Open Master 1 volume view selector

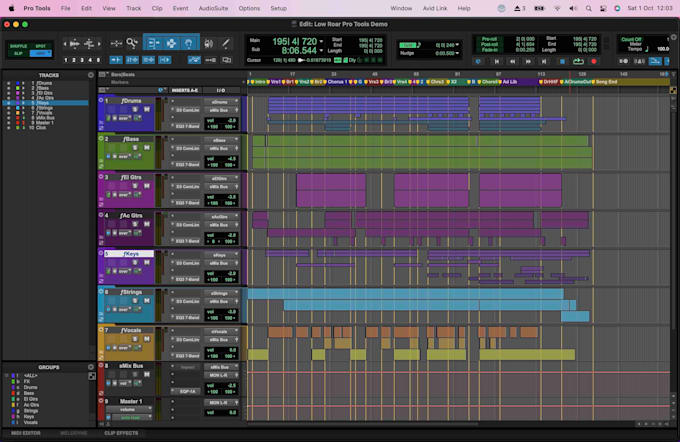129,409
